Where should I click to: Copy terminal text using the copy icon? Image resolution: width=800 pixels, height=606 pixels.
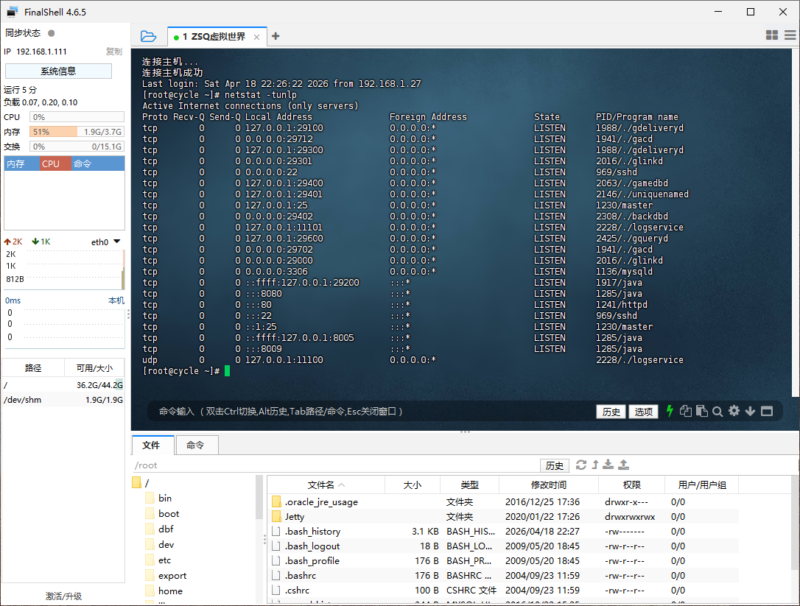[686, 411]
